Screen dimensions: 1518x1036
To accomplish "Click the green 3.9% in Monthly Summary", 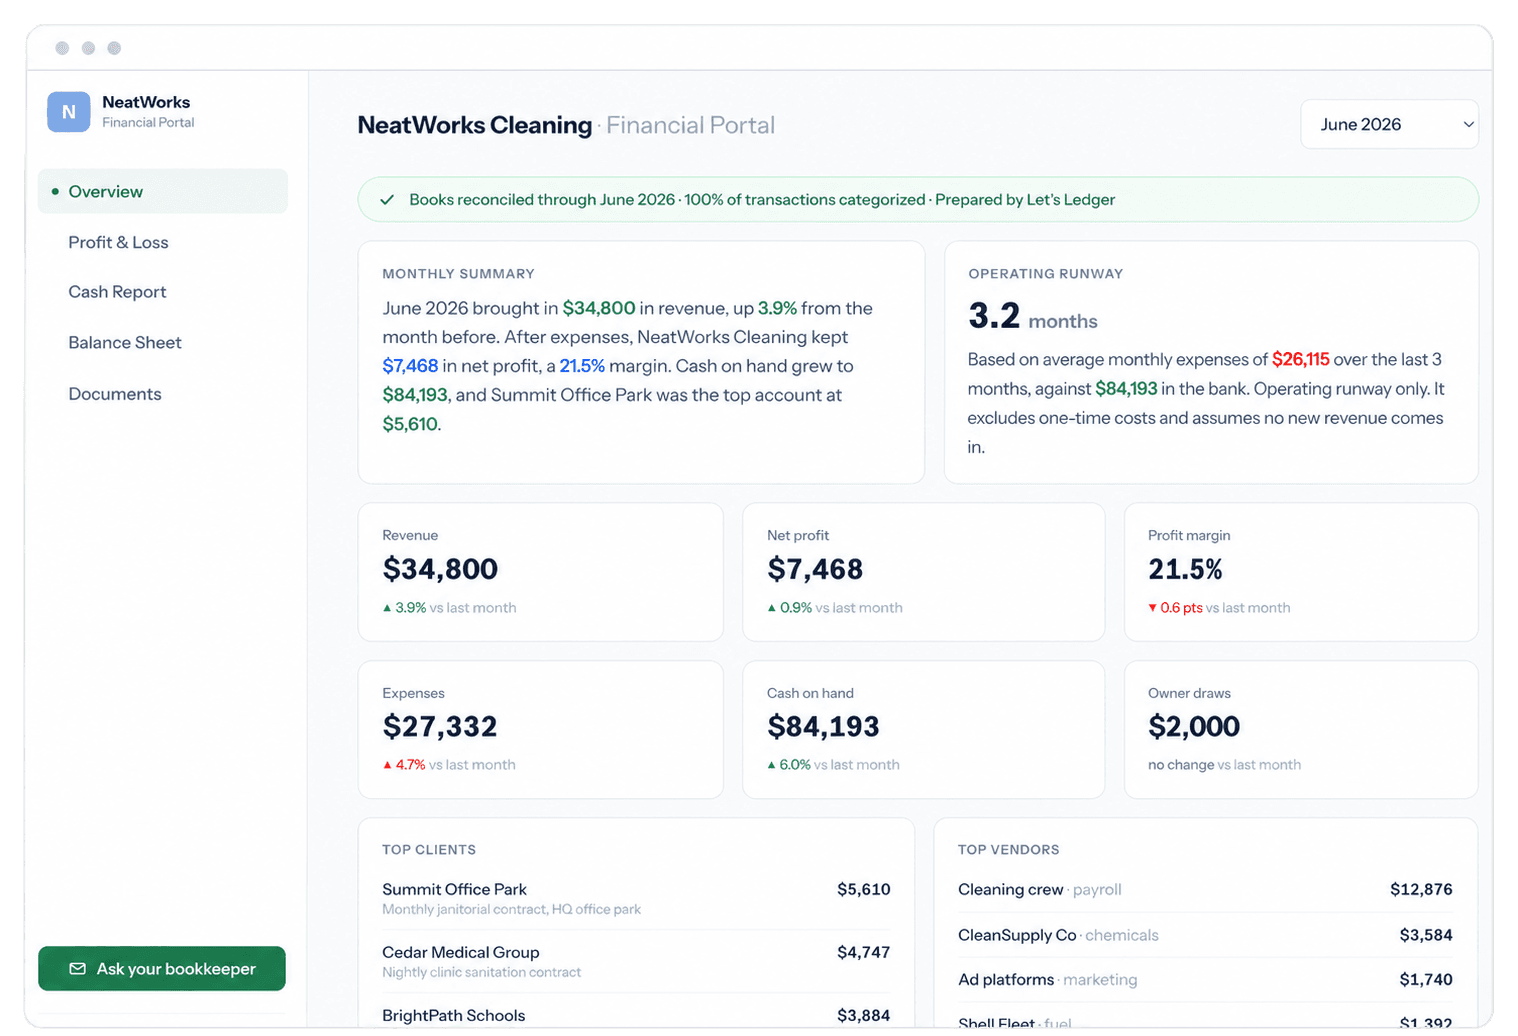I will pos(777,308).
